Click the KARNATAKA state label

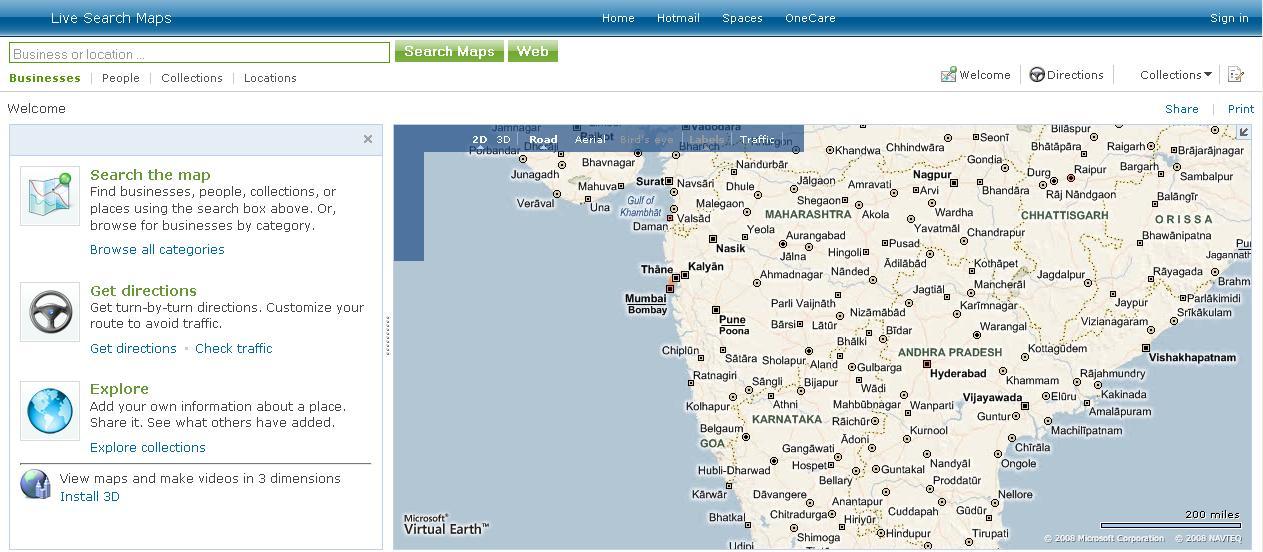(786, 419)
